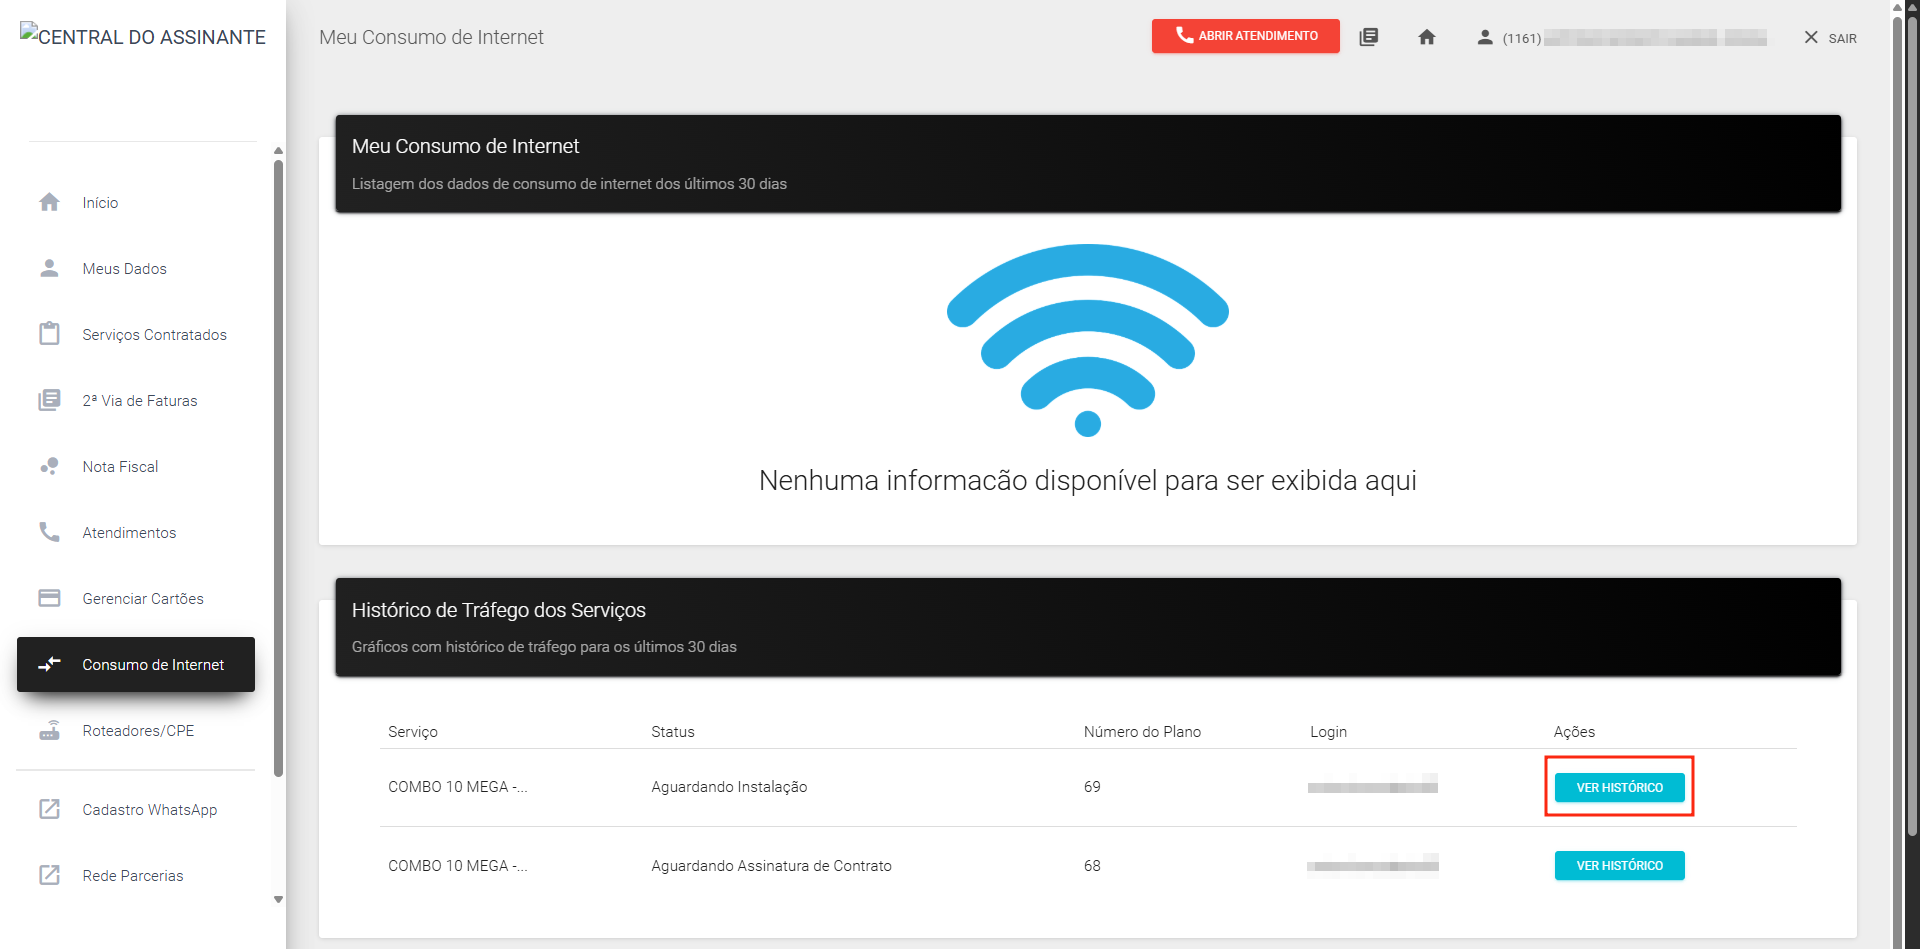Click the Status column header
The height and width of the screenshot is (949, 1920).
(672, 732)
